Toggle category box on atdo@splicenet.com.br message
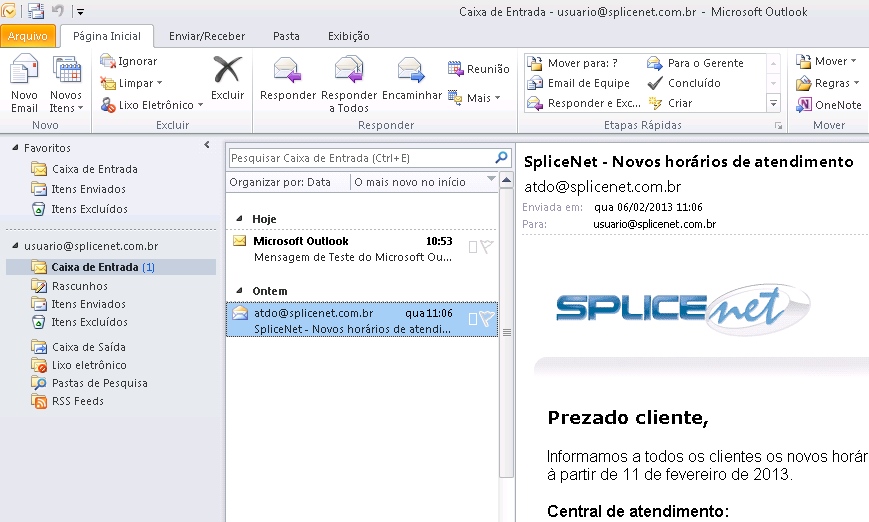Screen dimensions: 869x522 pos(473,319)
